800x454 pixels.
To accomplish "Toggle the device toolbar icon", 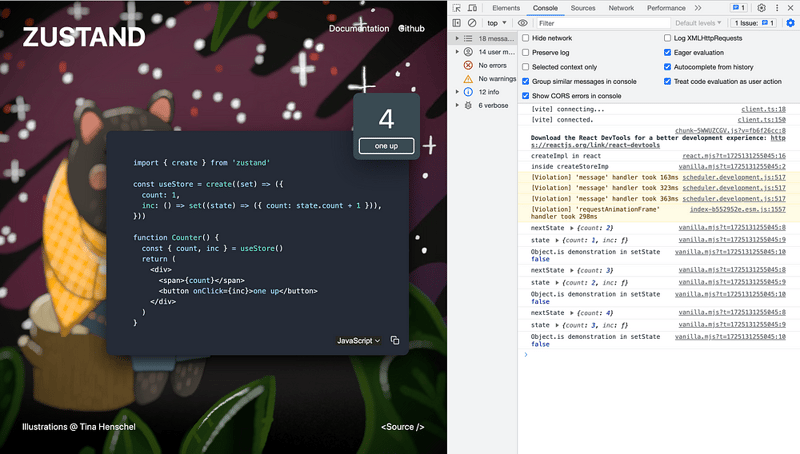I will (x=472, y=8).
